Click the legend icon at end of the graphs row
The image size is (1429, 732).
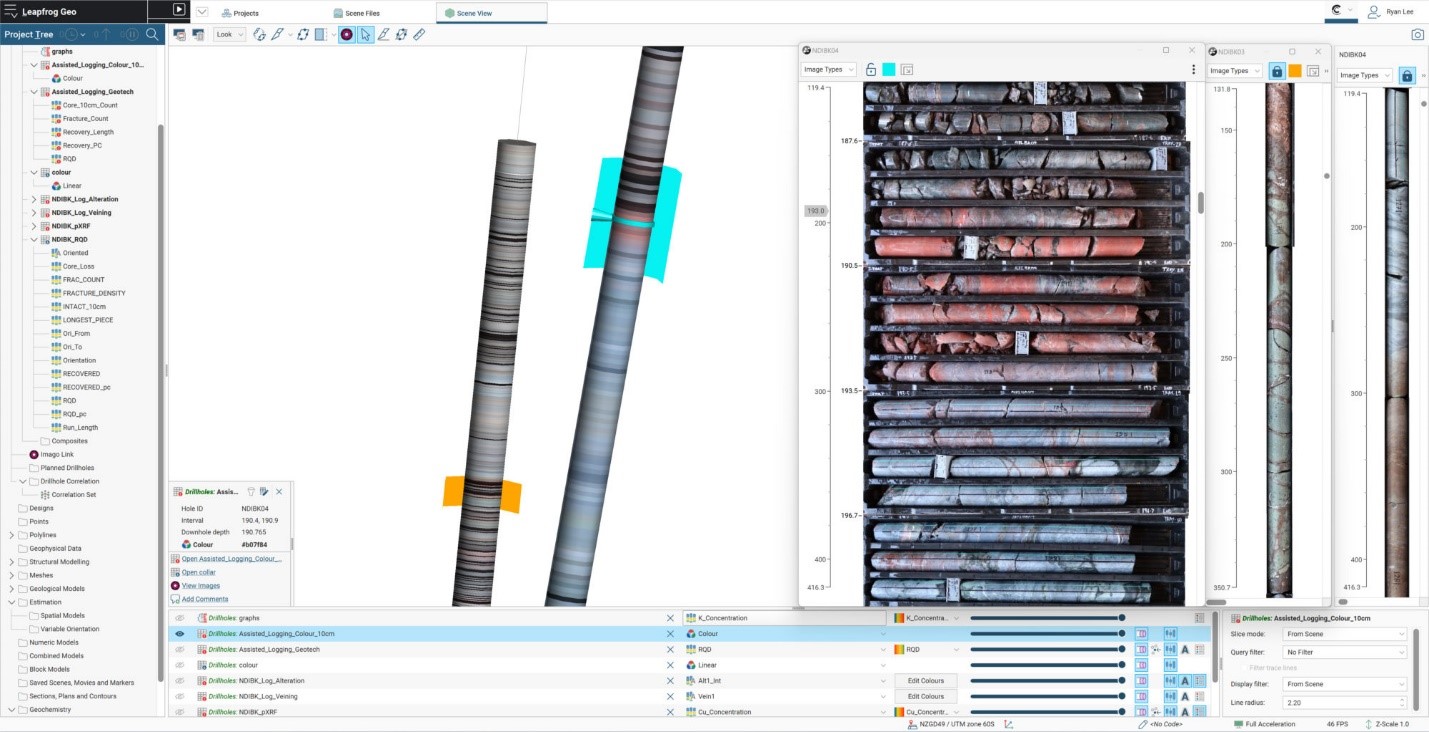pyautogui.click(x=1199, y=618)
